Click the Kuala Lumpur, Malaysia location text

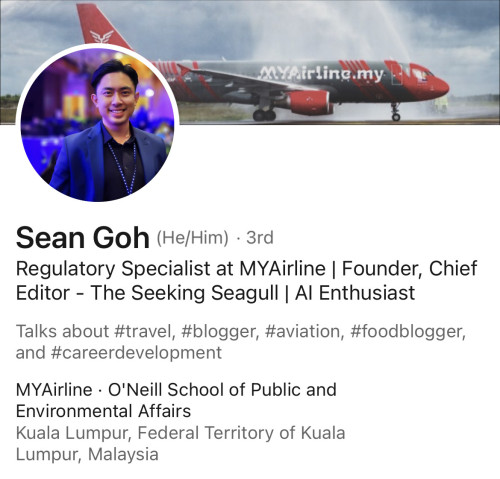(x=180, y=444)
